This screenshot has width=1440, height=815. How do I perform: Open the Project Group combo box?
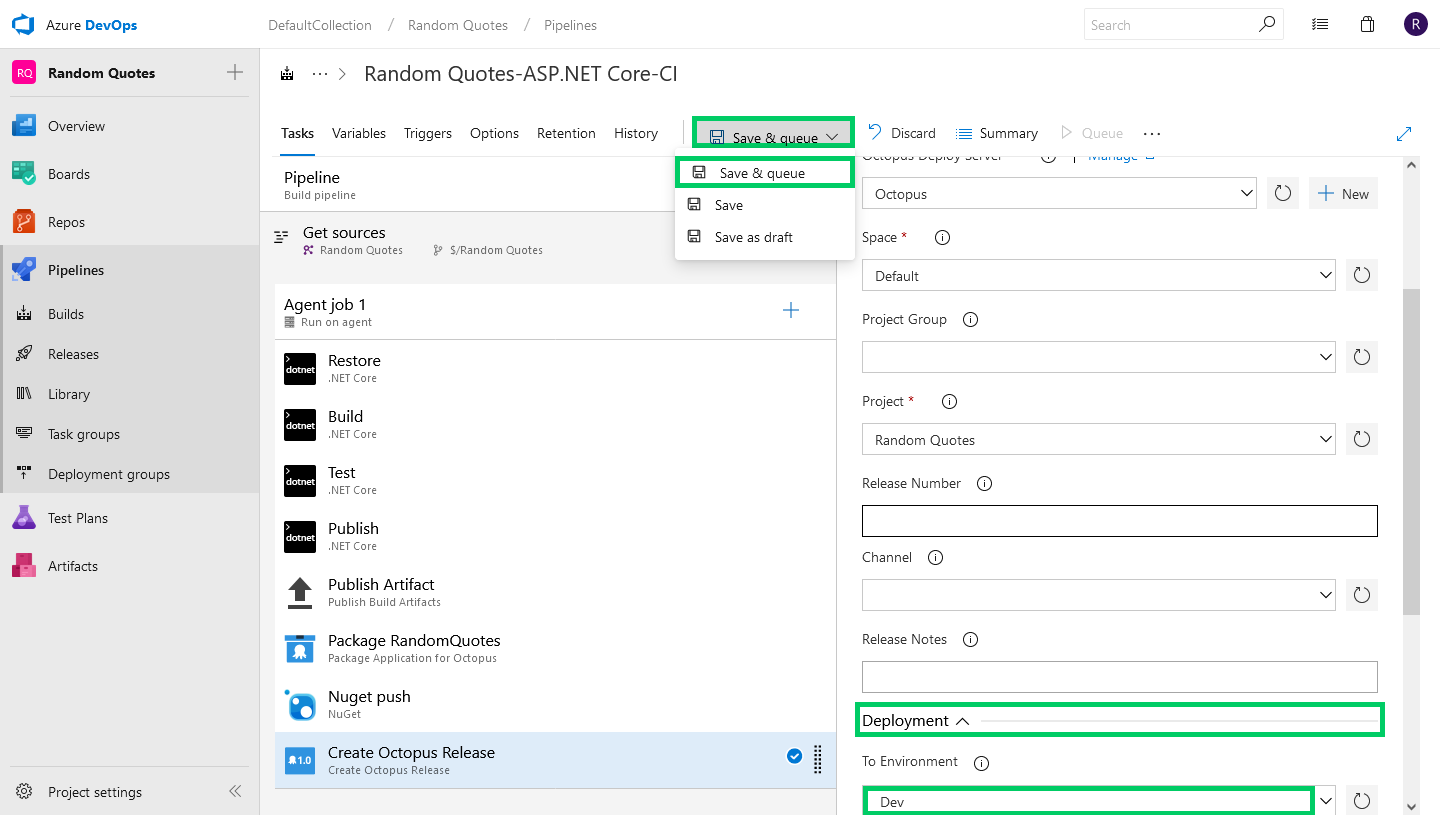click(x=1098, y=357)
